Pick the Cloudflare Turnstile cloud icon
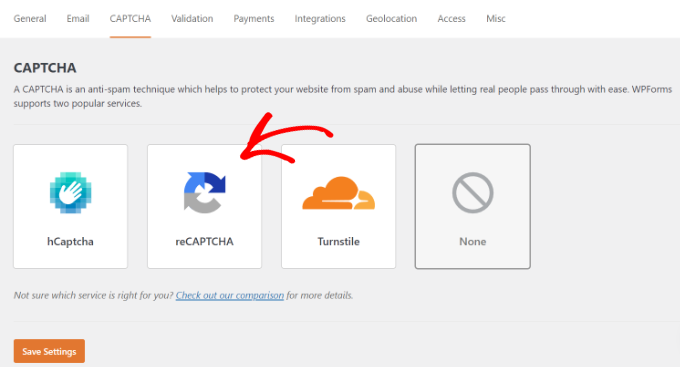 [x=339, y=193]
